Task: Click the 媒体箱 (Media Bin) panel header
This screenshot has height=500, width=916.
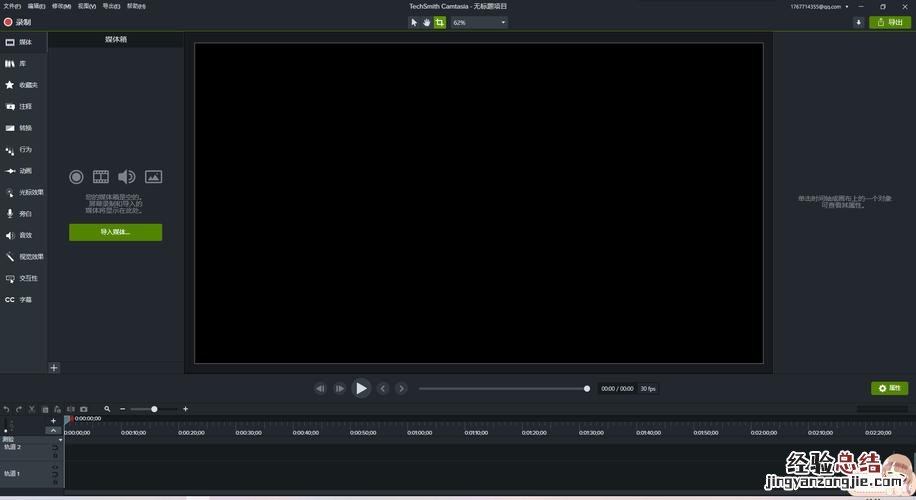Action: [x=116, y=39]
